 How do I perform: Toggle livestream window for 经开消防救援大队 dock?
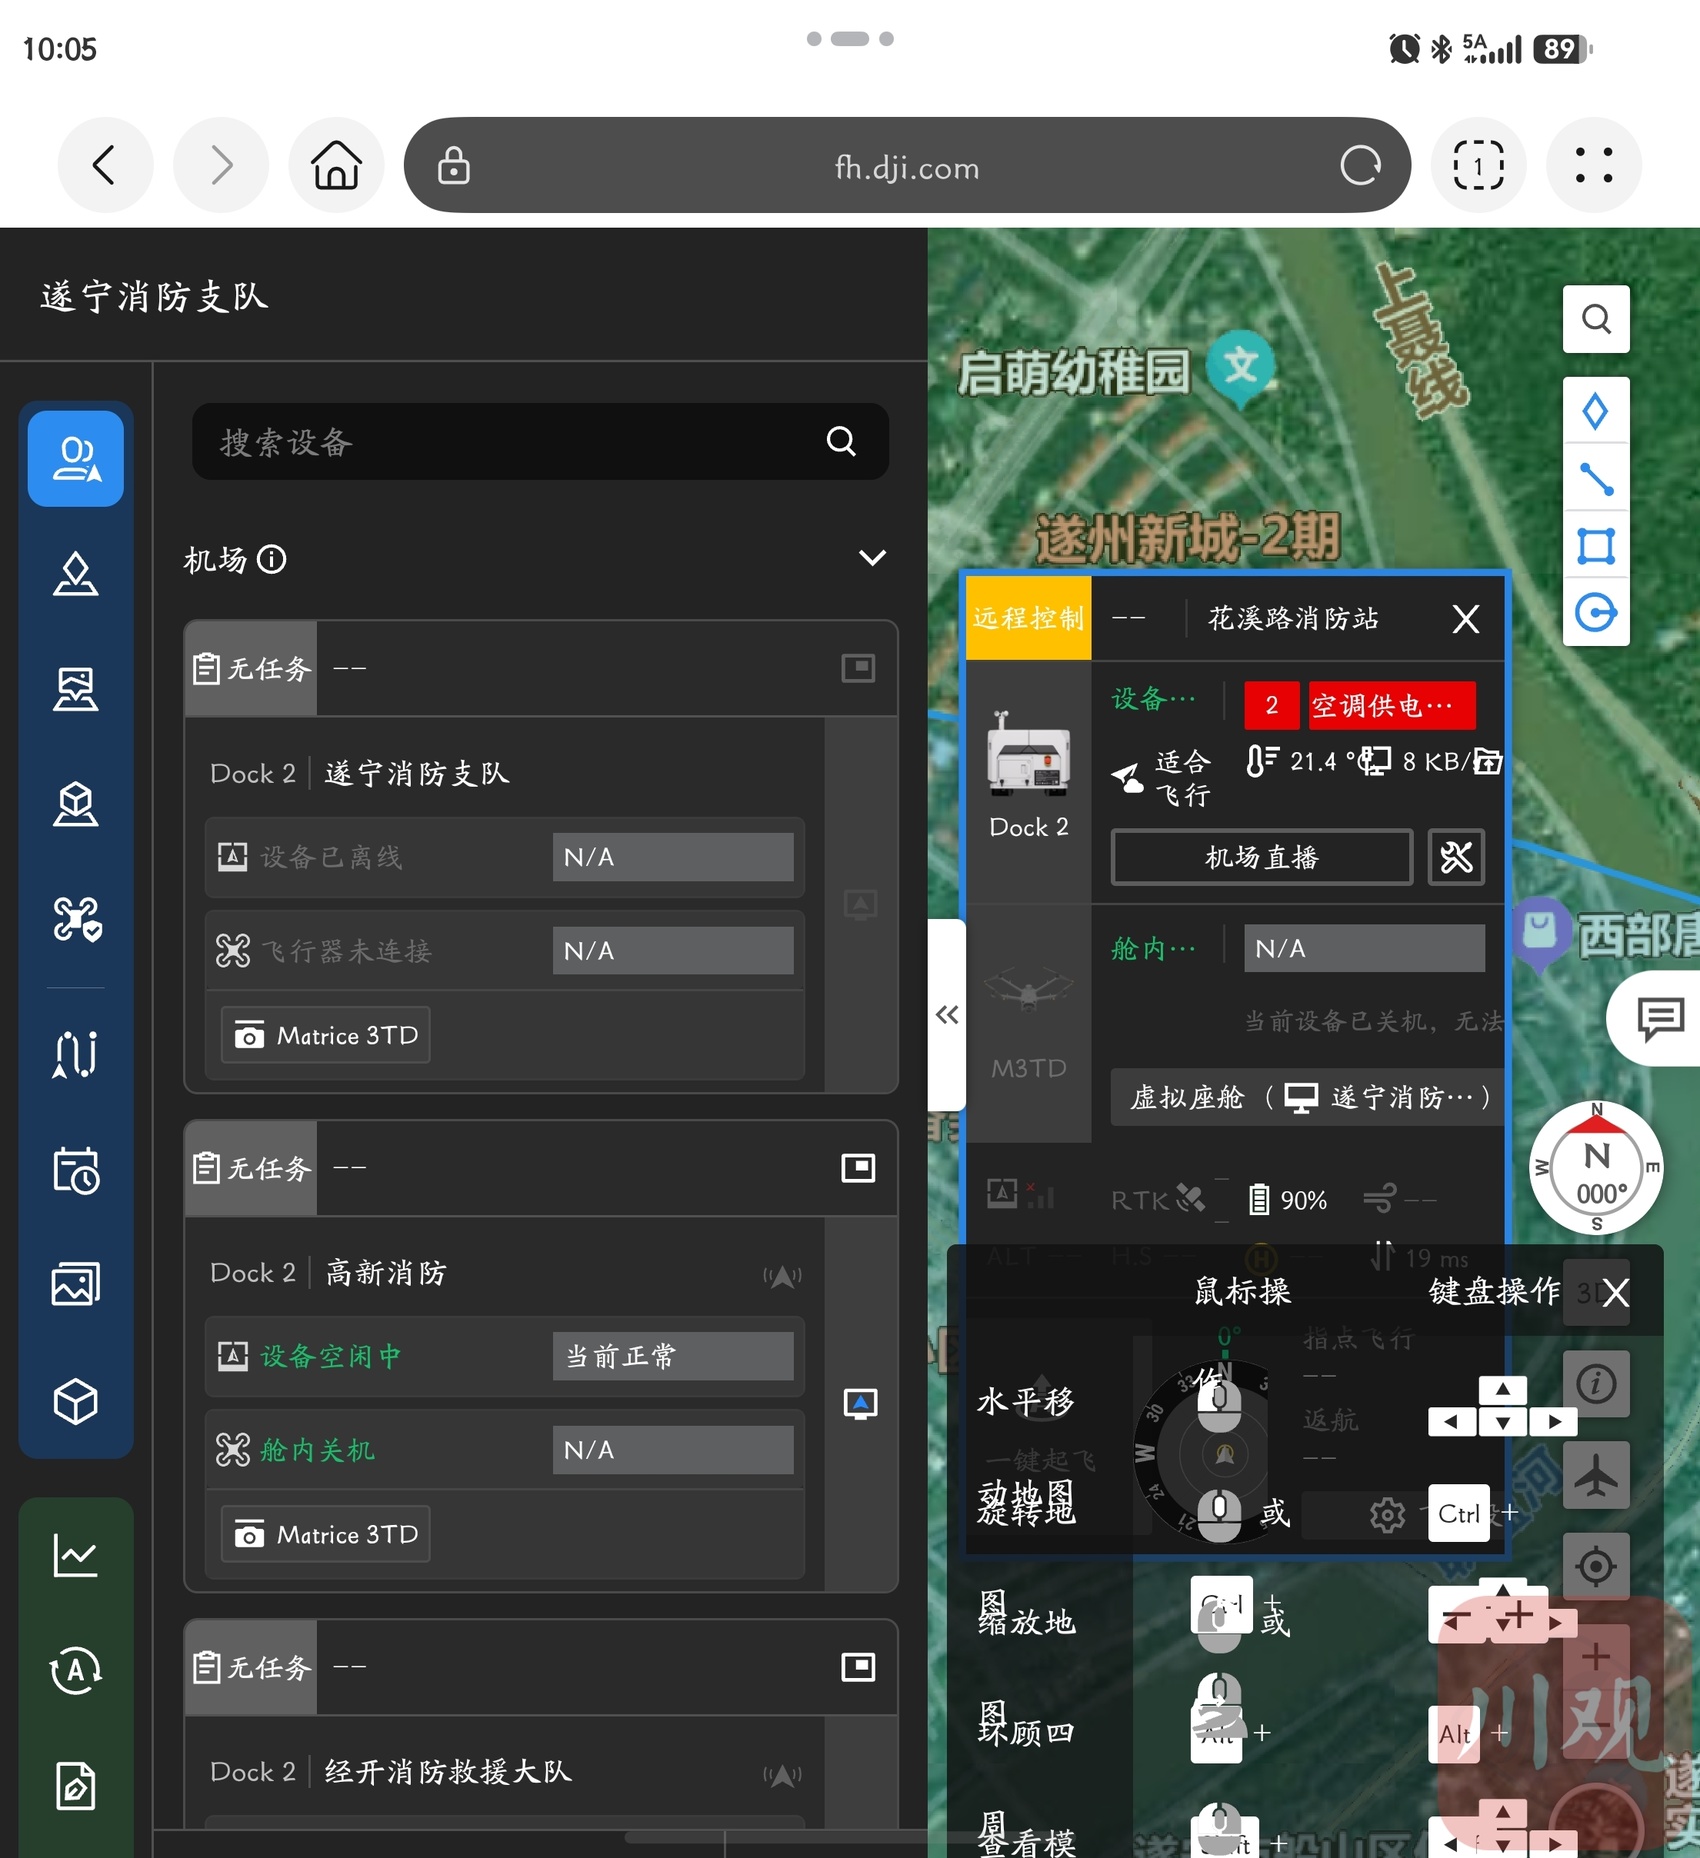[x=858, y=1667]
